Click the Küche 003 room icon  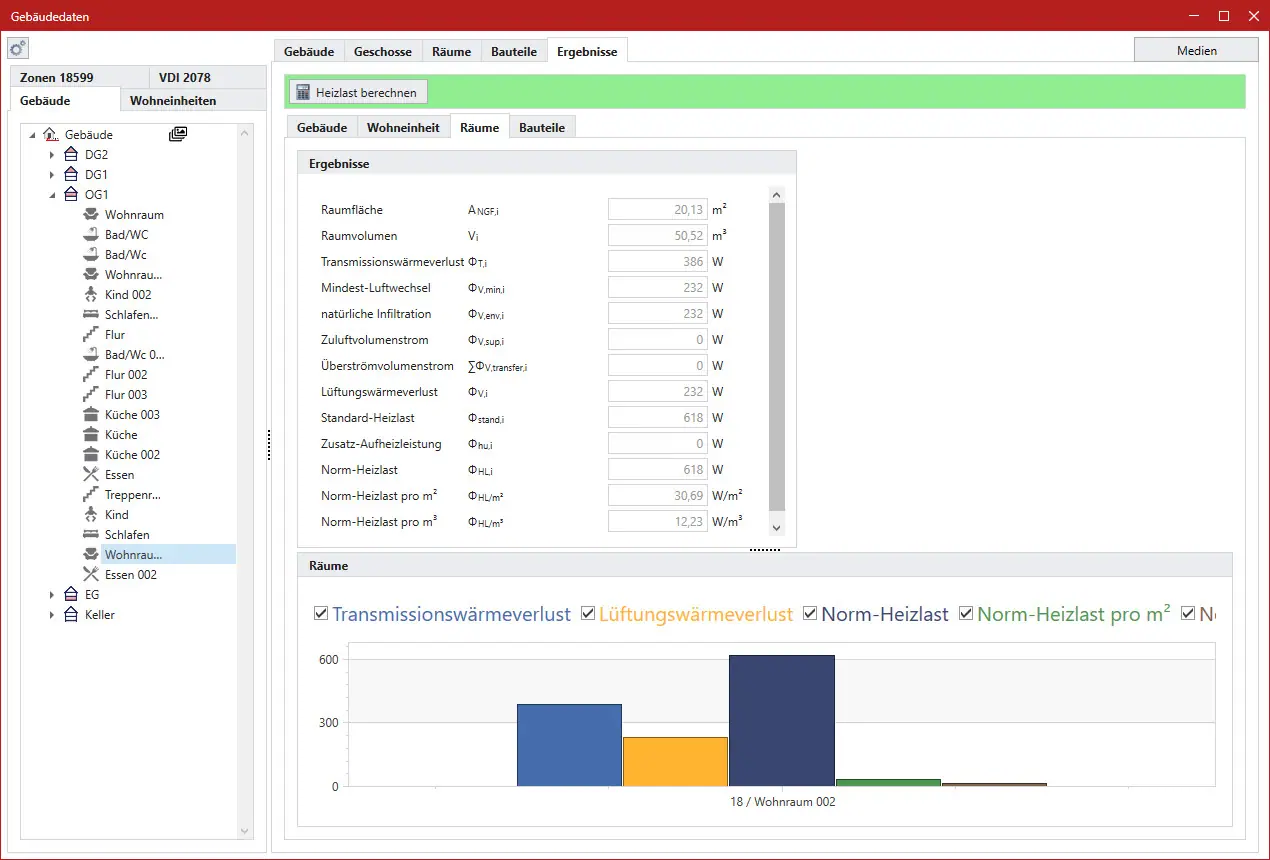click(x=90, y=415)
